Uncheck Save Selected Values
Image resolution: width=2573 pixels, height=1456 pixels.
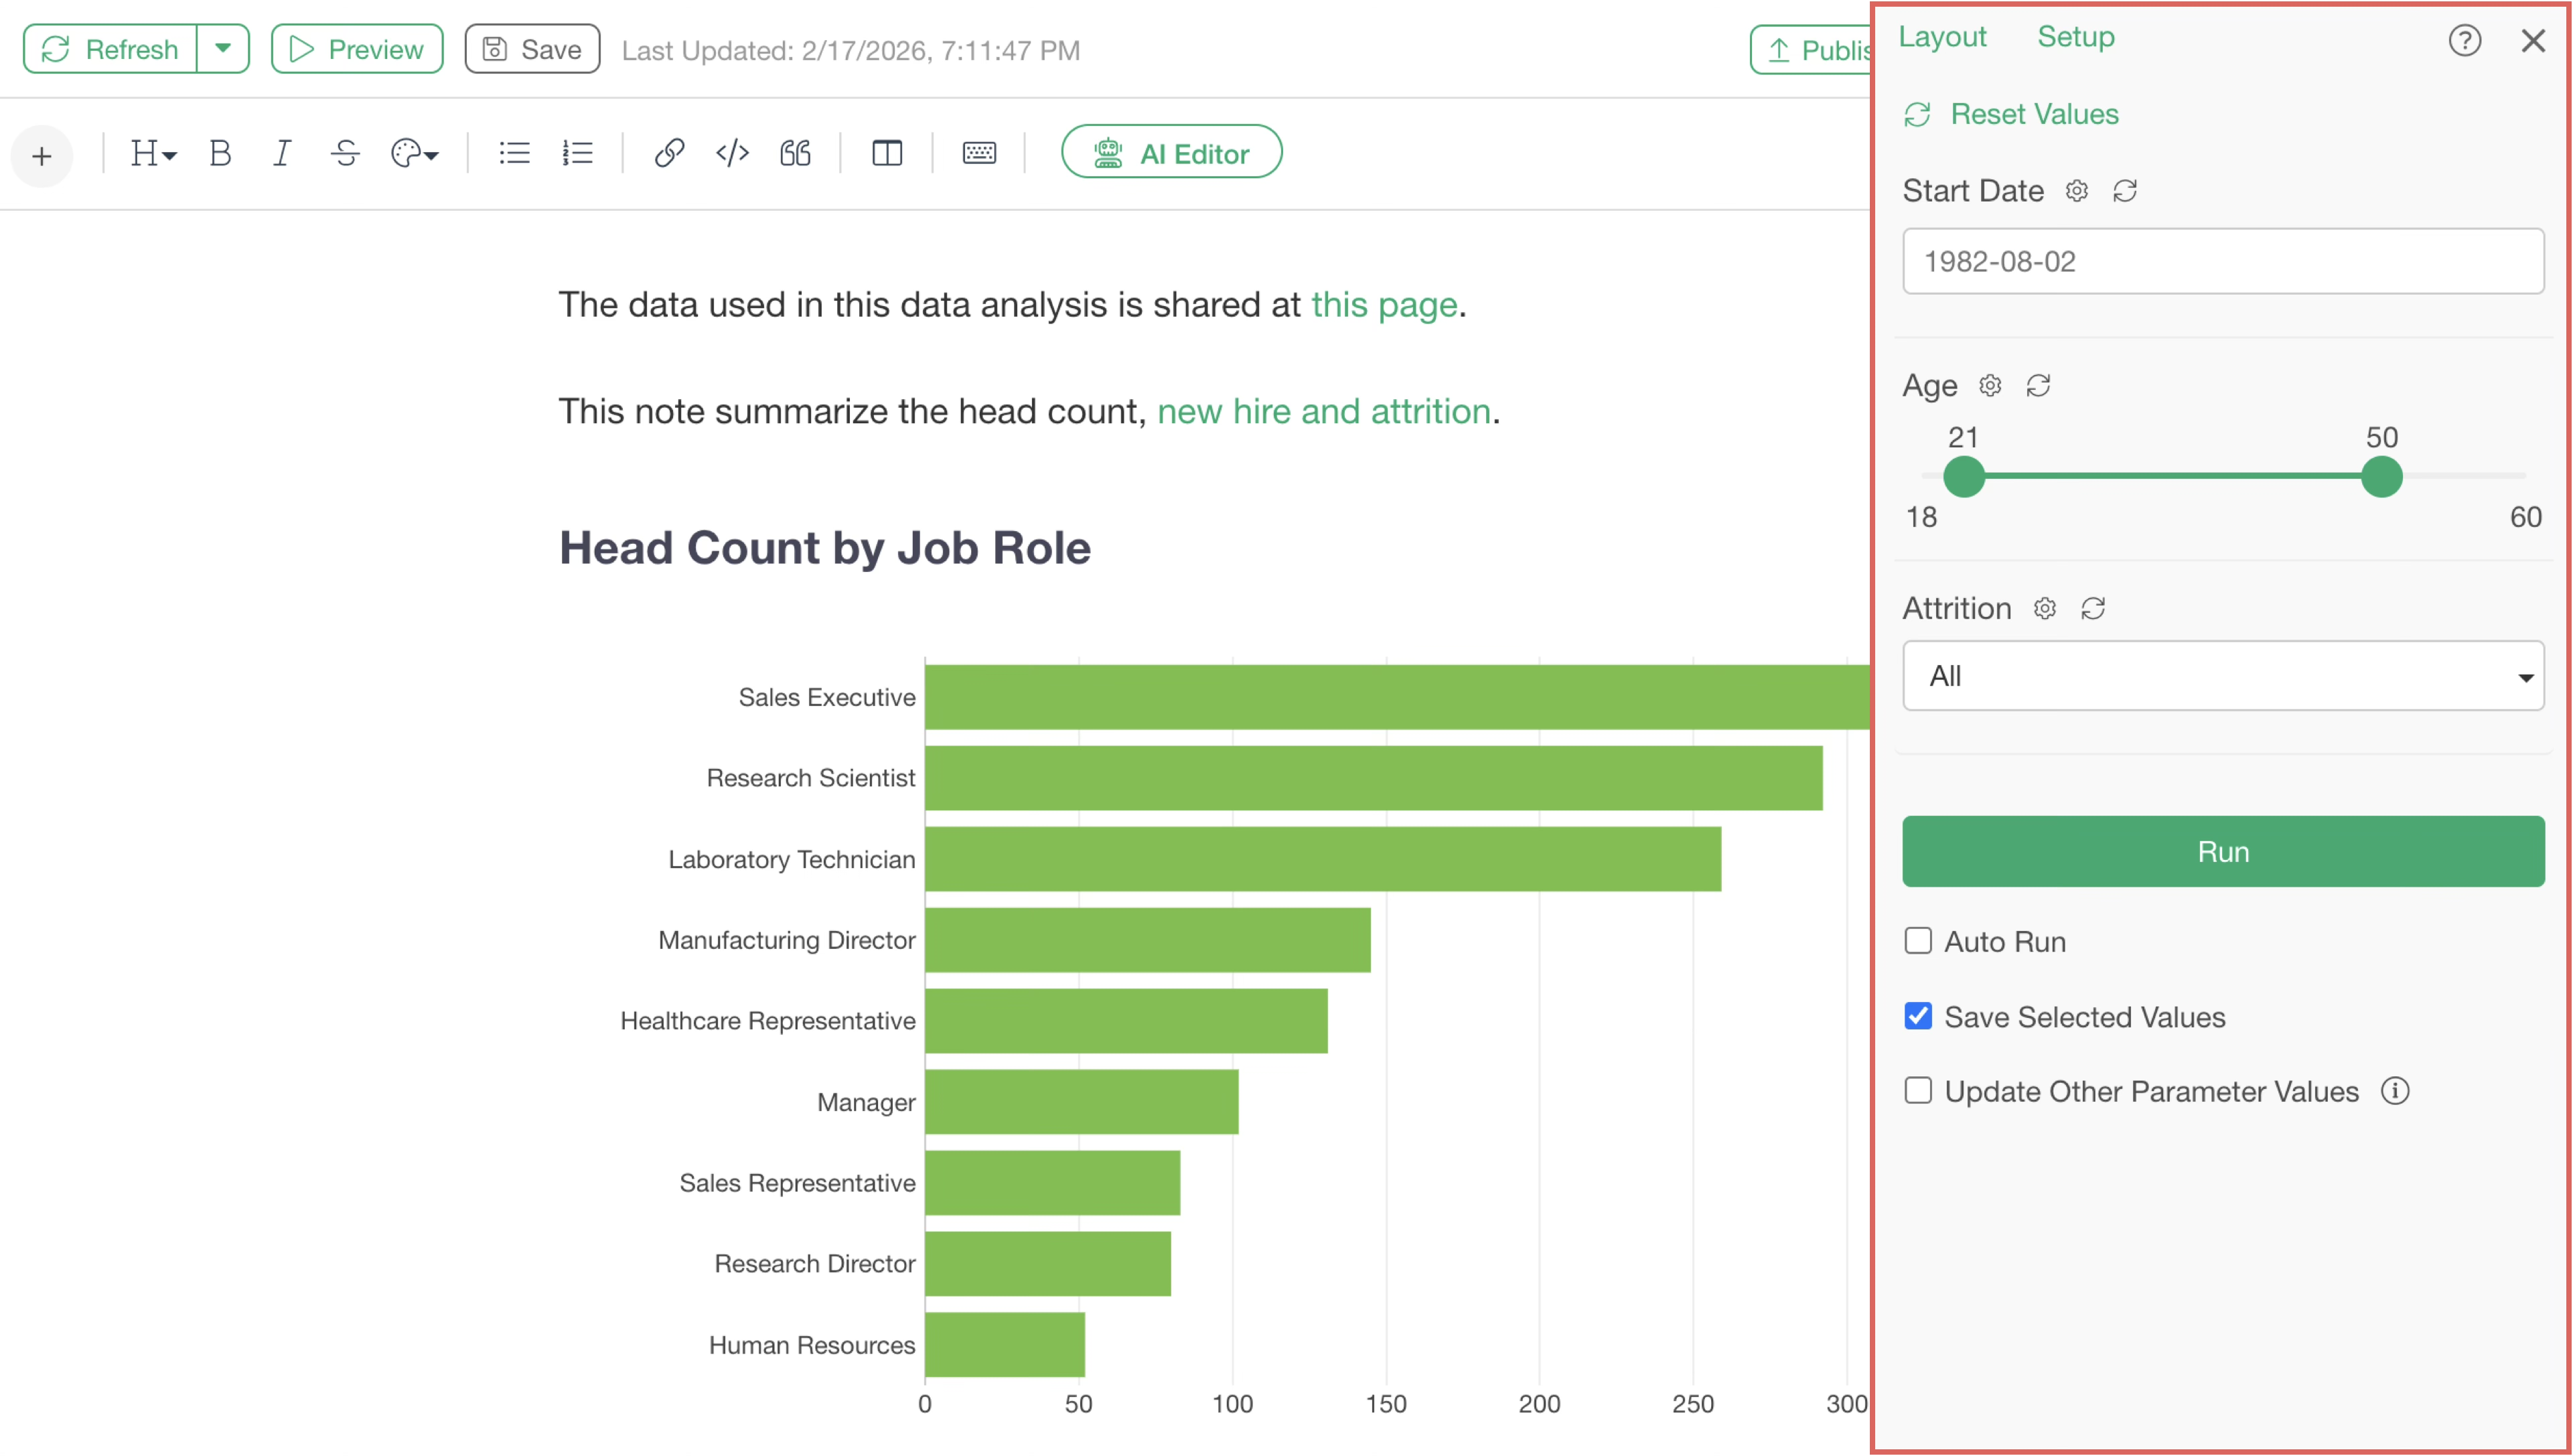click(1918, 1016)
